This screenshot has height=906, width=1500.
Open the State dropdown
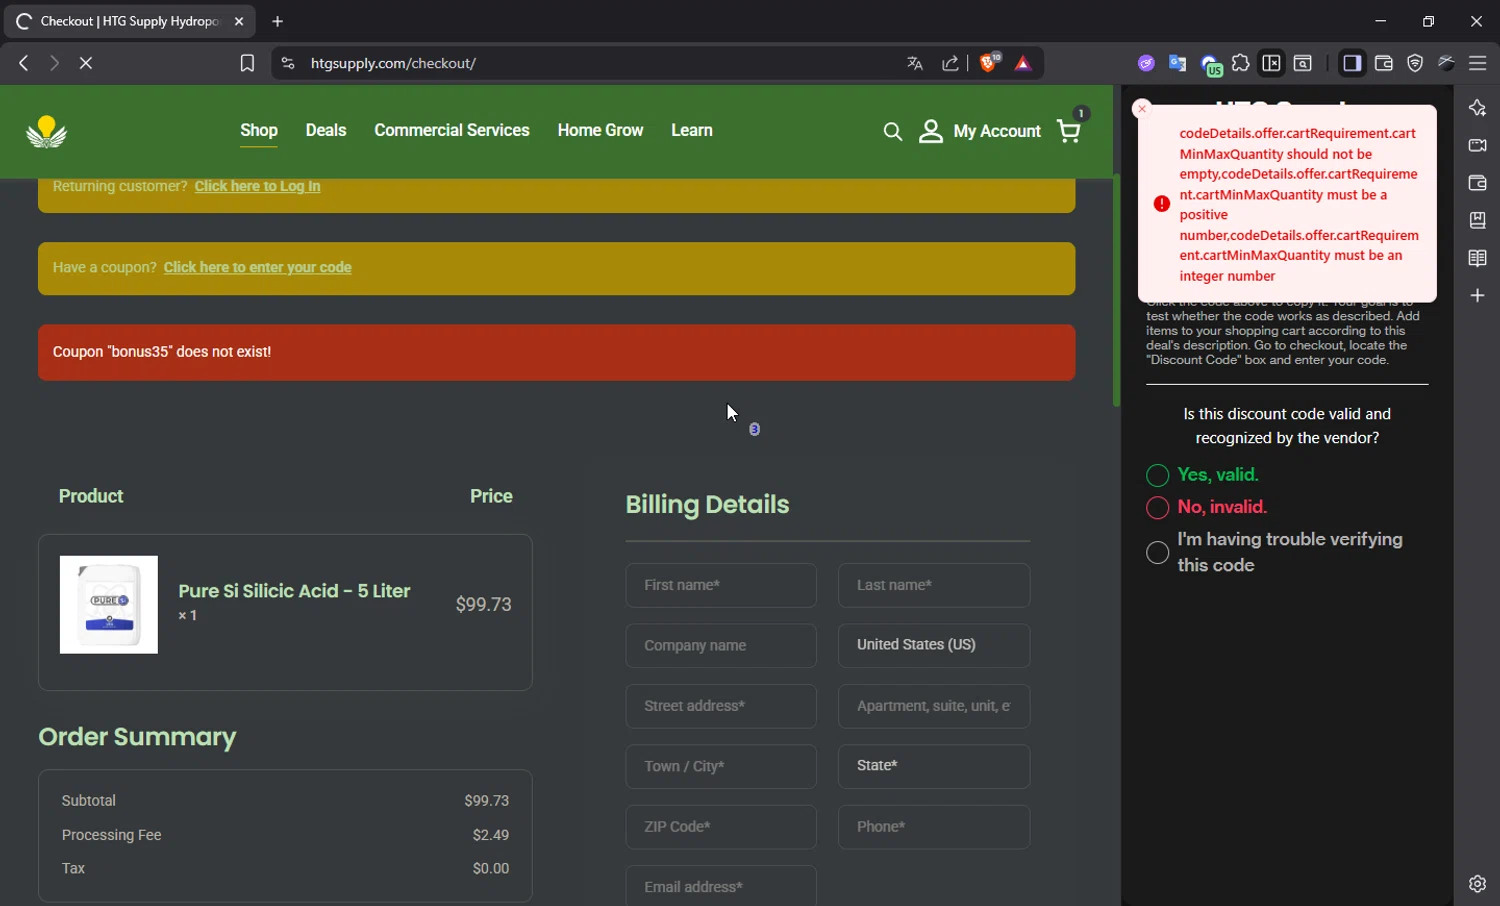(934, 766)
